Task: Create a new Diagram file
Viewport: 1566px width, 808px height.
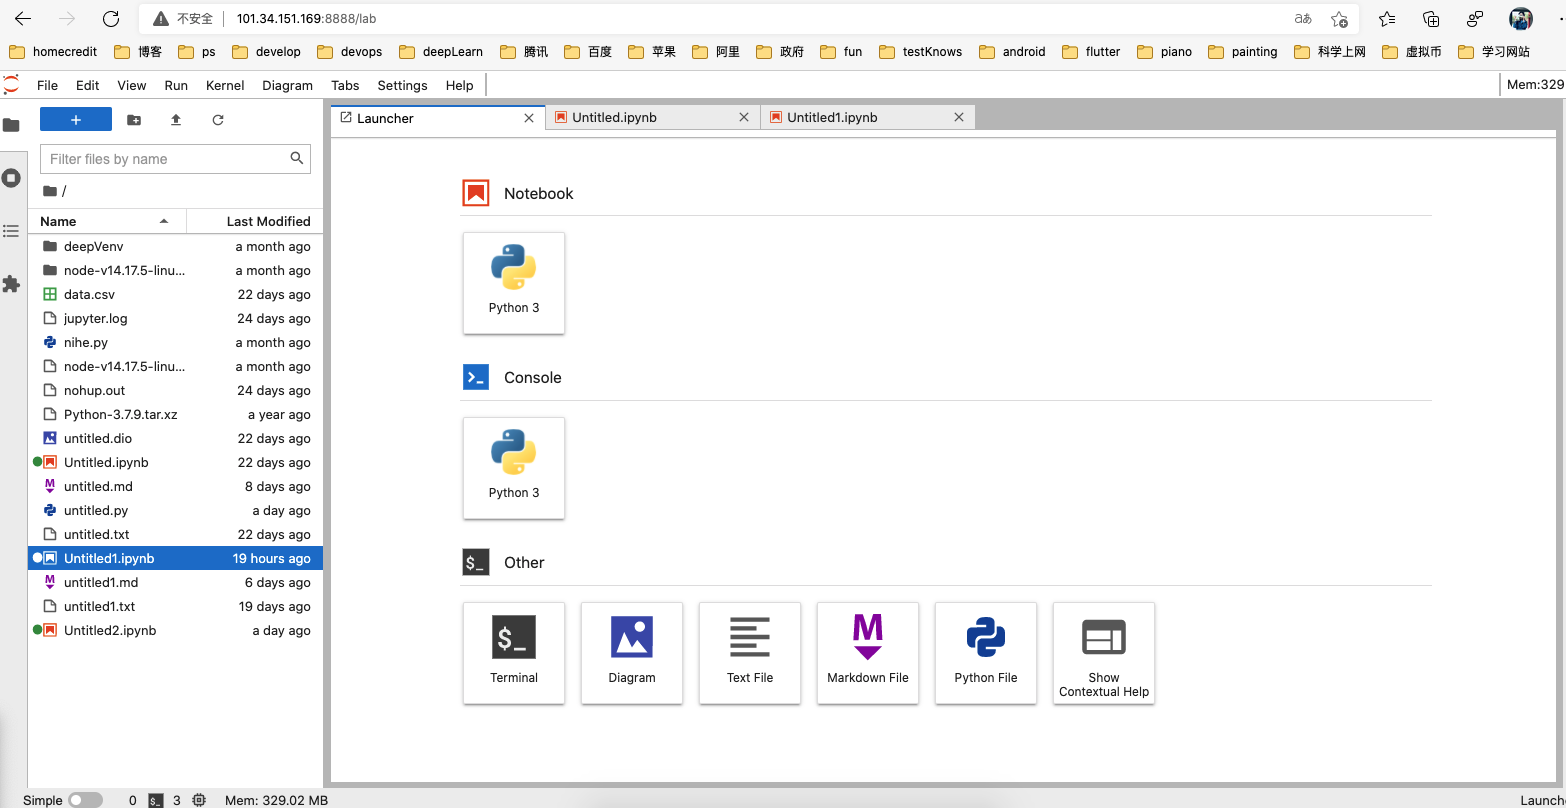Action: tap(632, 652)
